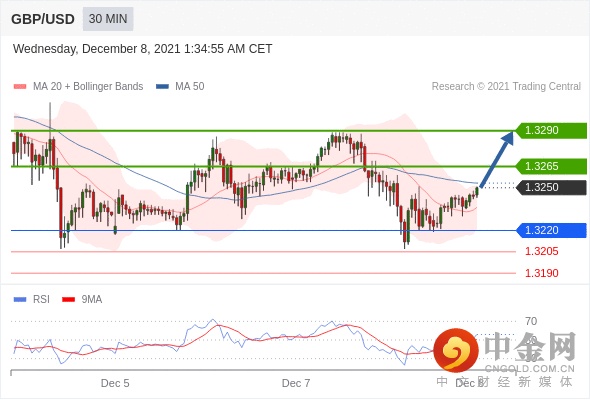Click the blue MA 50 legend swatch
Screen dimensions: 590x400
point(162,87)
